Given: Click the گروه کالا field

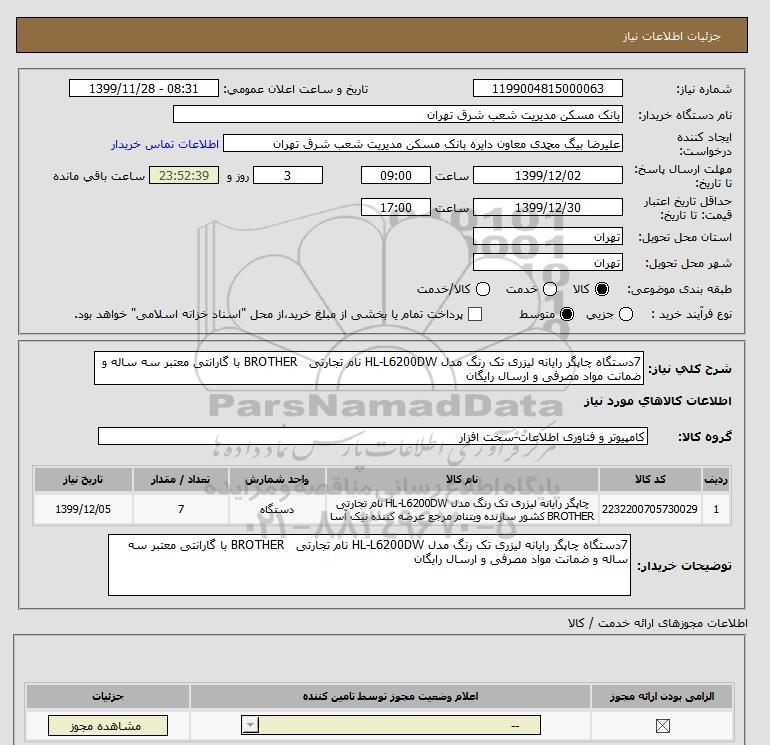Looking at the screenshot, I should pos(372,437).
